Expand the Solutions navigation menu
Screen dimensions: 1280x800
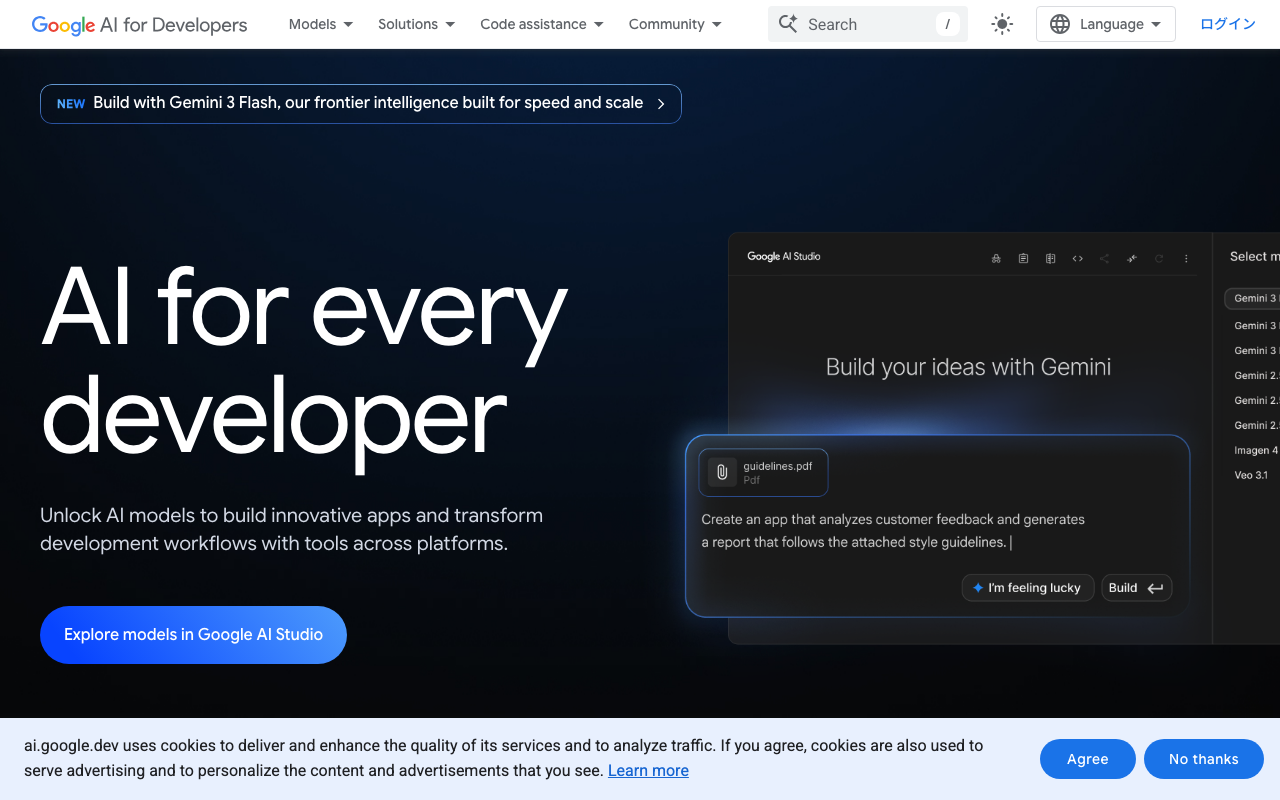[416, 24]
